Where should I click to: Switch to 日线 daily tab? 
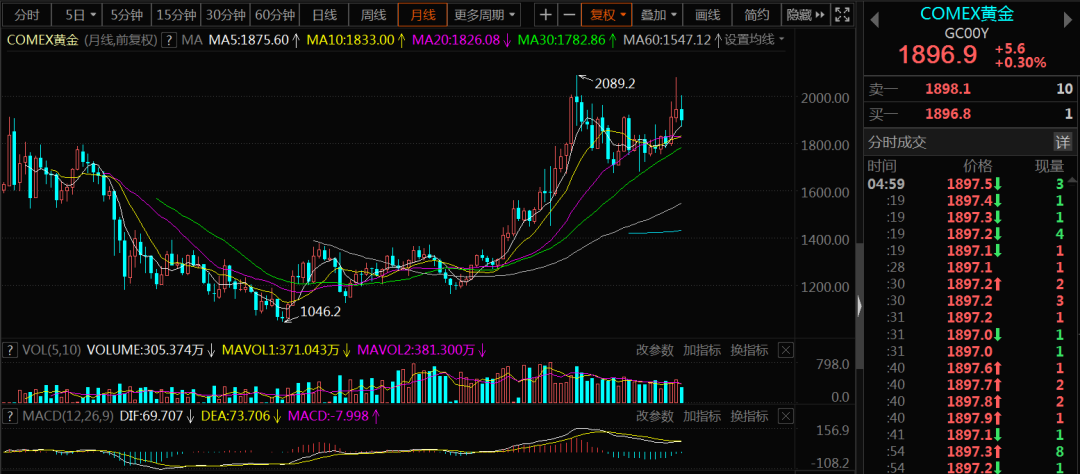[324, 14]
